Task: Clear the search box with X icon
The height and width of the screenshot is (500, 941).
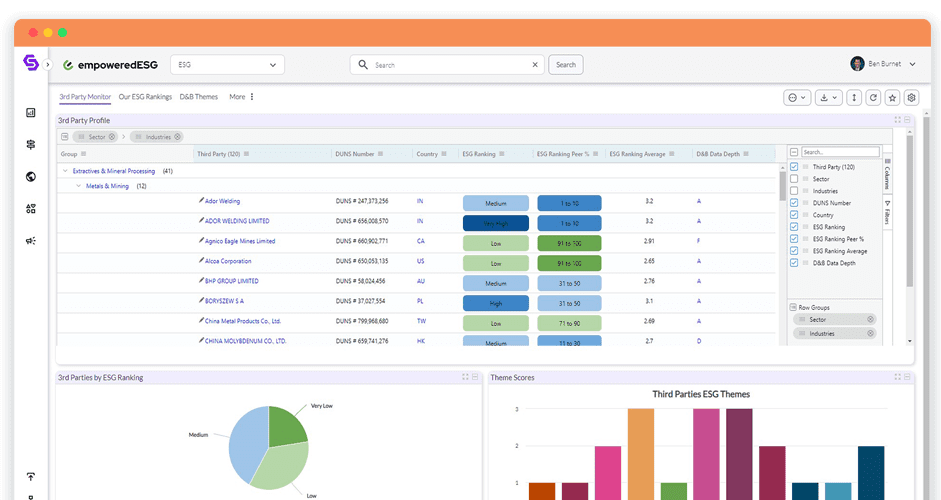Action: point(535,65)
